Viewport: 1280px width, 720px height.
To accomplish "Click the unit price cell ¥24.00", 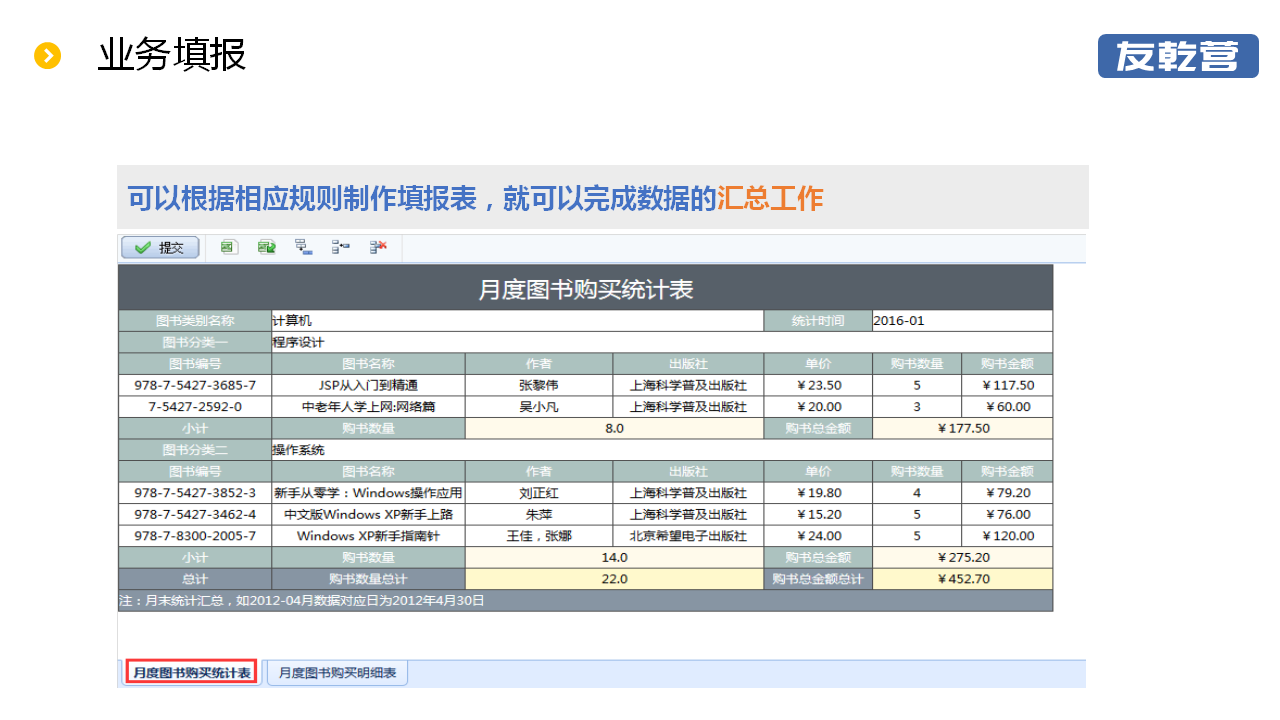I will click(818, 536).
